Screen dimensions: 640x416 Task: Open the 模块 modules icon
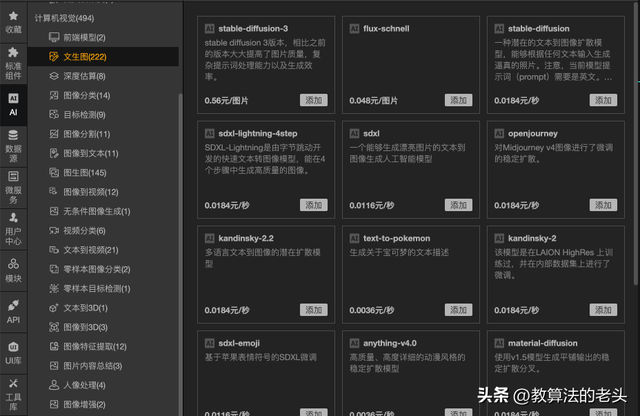click(13, 264)
